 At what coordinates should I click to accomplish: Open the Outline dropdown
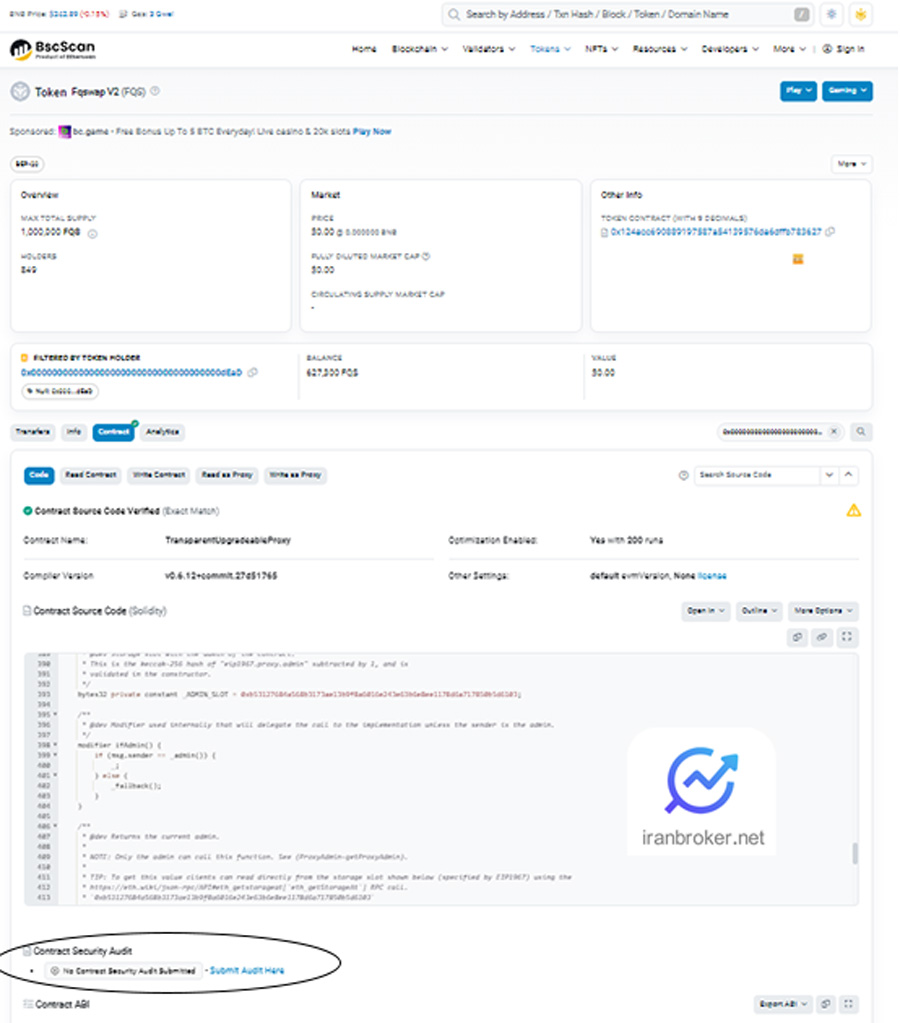point(759,611)
